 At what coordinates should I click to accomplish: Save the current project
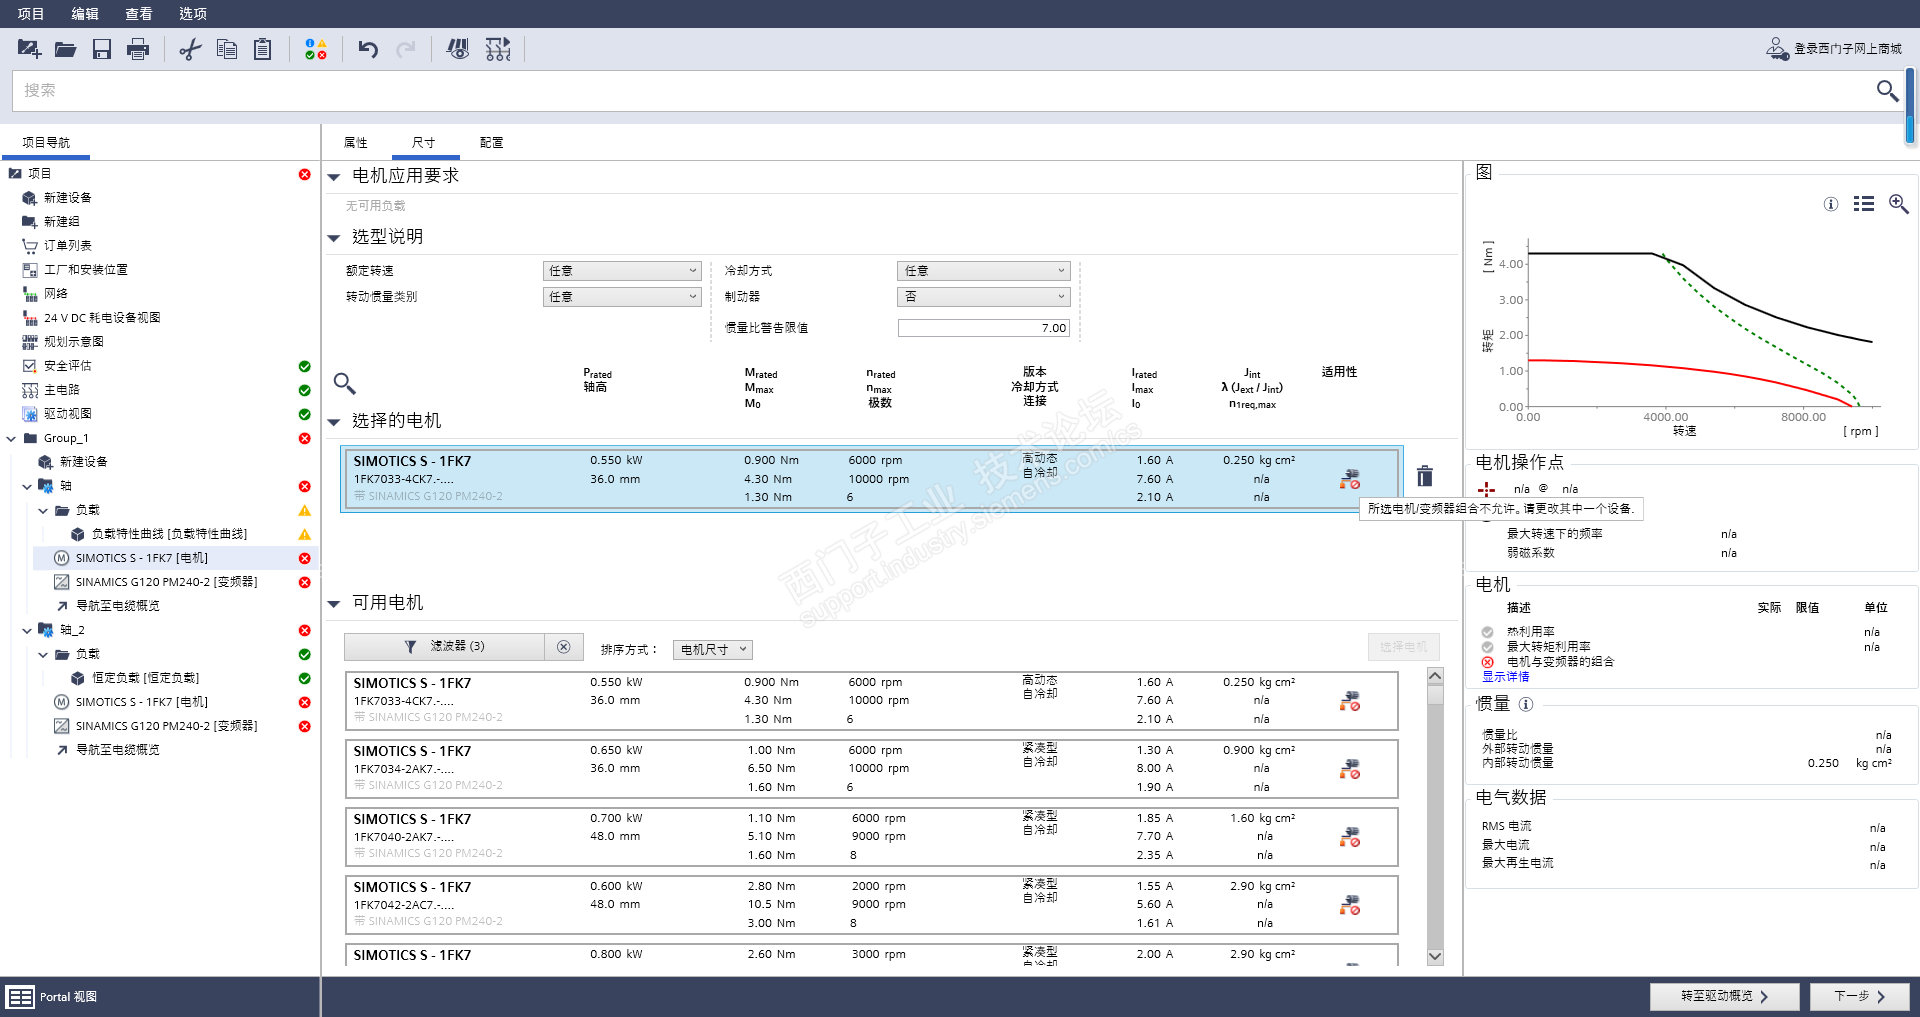[102, 49]
